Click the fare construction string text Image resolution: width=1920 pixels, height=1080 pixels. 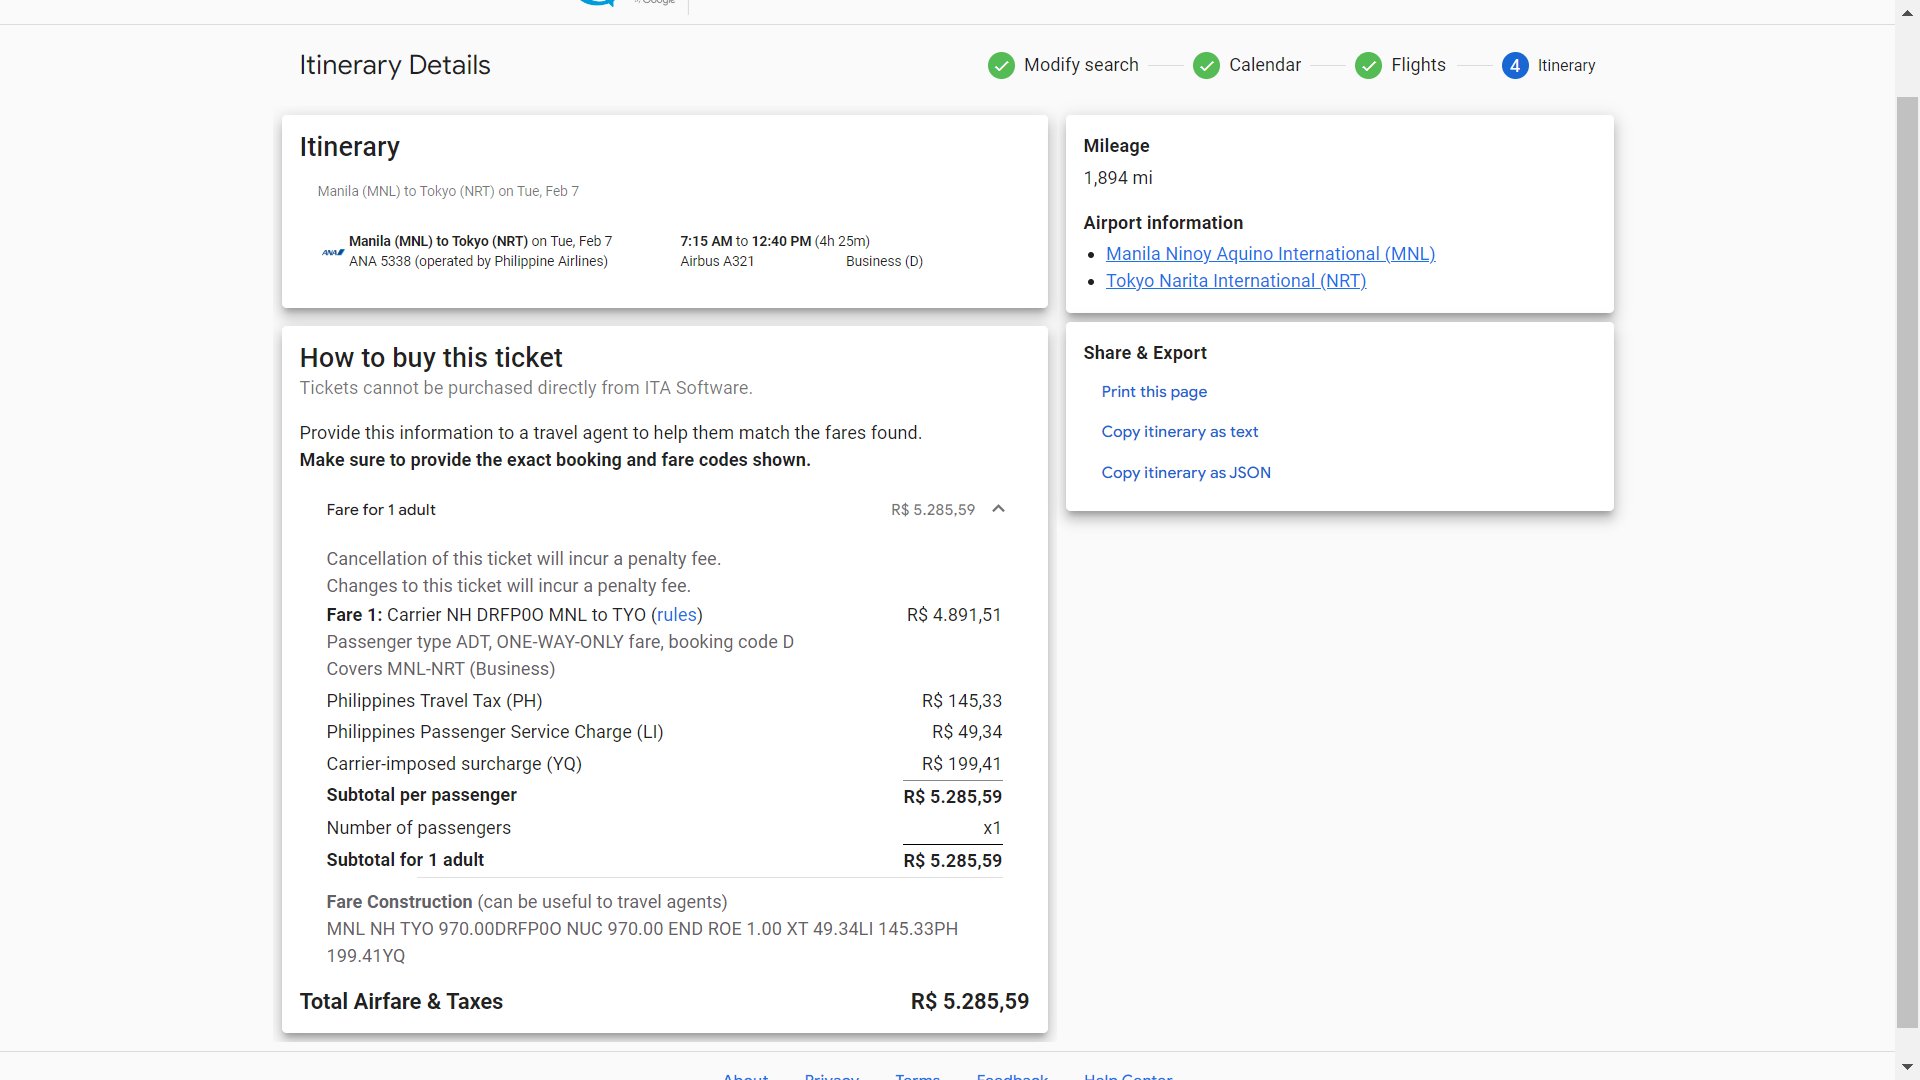coord(642,942)
